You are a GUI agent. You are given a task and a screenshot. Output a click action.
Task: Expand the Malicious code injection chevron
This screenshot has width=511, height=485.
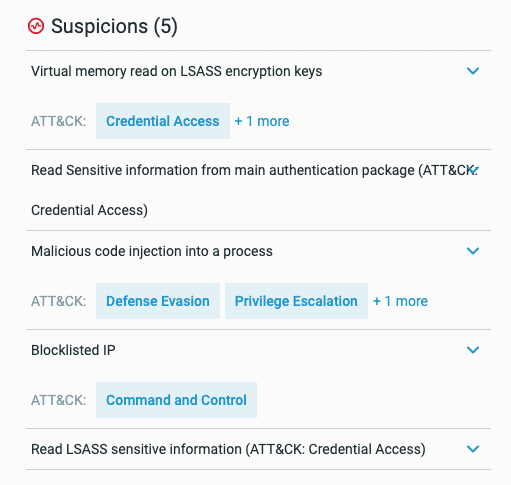point(473,251)
